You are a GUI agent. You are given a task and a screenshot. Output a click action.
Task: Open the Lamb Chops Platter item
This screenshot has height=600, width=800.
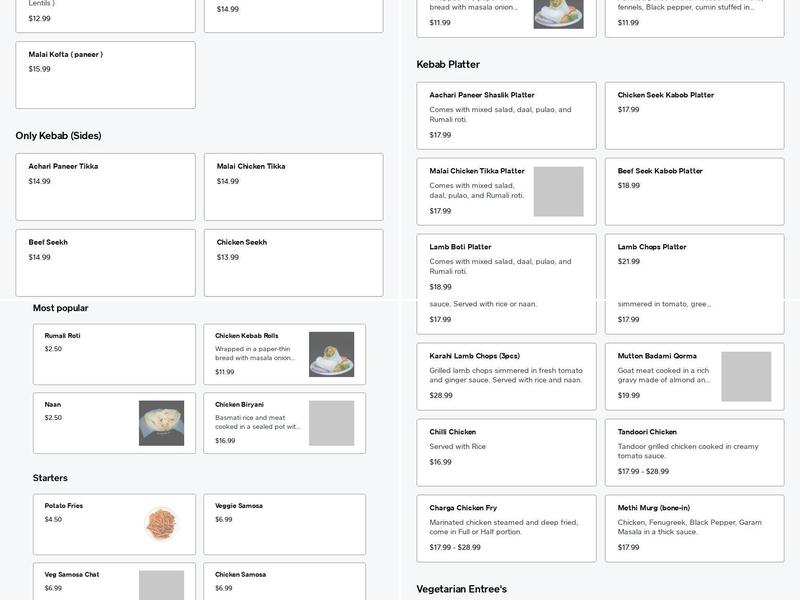click(694, 265)
